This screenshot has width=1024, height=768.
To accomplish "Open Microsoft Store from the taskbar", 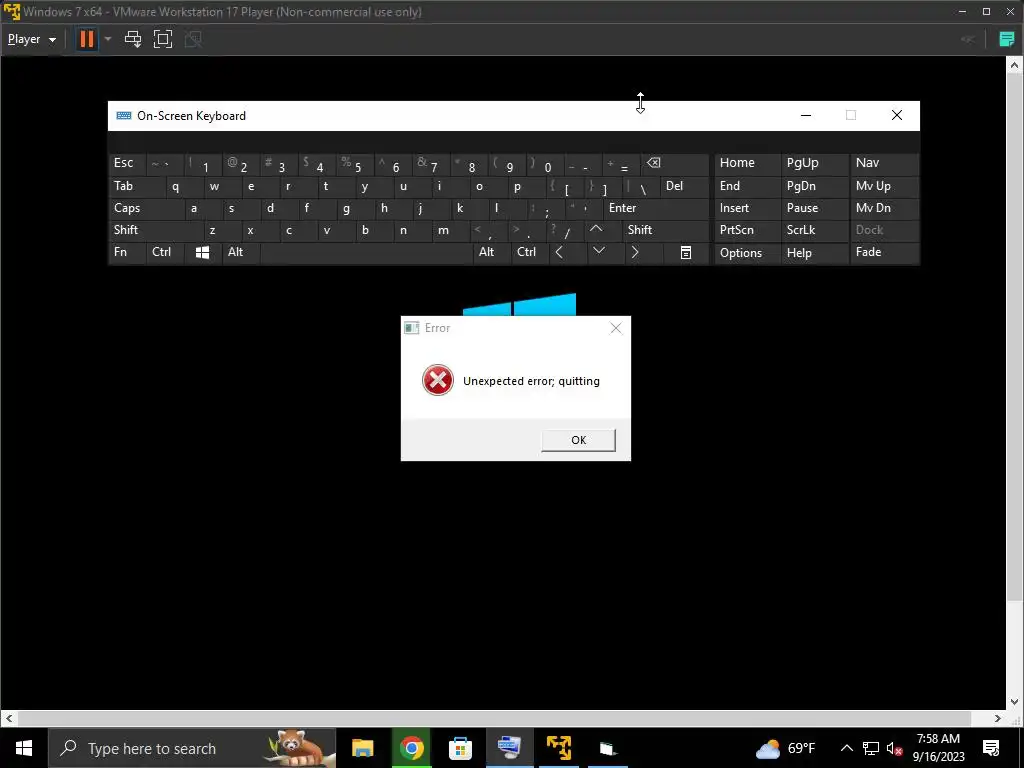I will [460, 748].
